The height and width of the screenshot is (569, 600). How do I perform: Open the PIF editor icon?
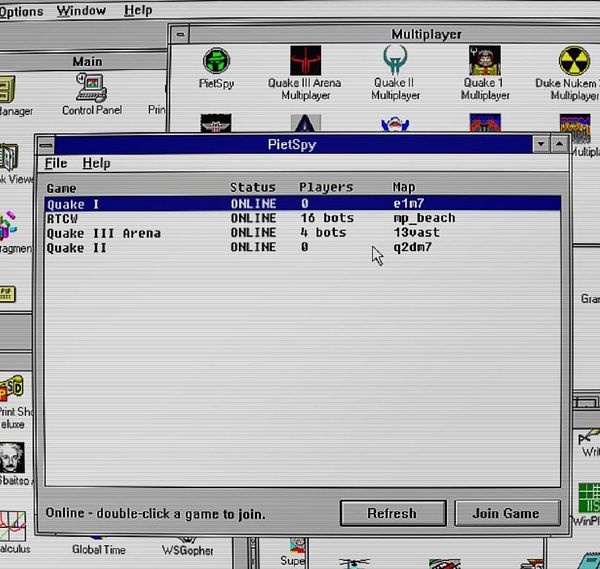pyautogui.click(x=7, y=294)
